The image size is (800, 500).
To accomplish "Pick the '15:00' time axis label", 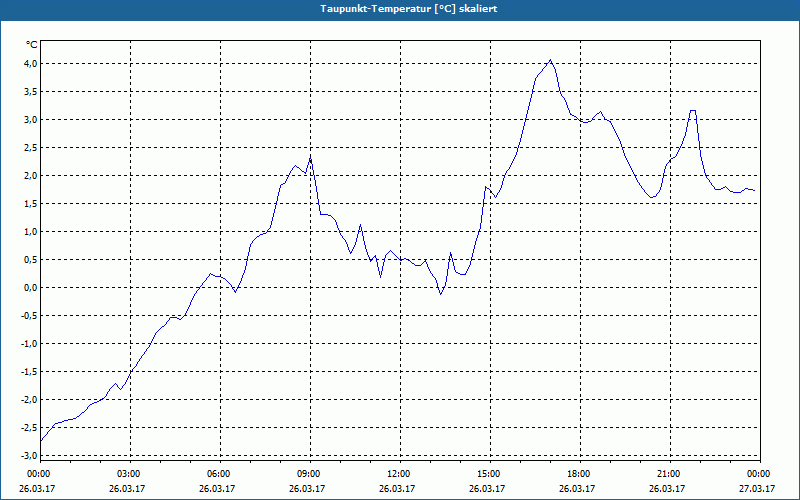I will (x=488, y=474).
